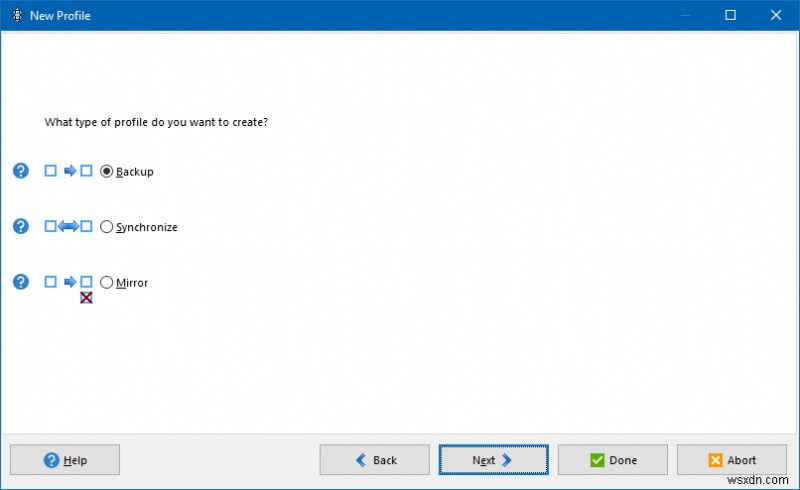Maximize the New Profile window

(x=730, y=15)
